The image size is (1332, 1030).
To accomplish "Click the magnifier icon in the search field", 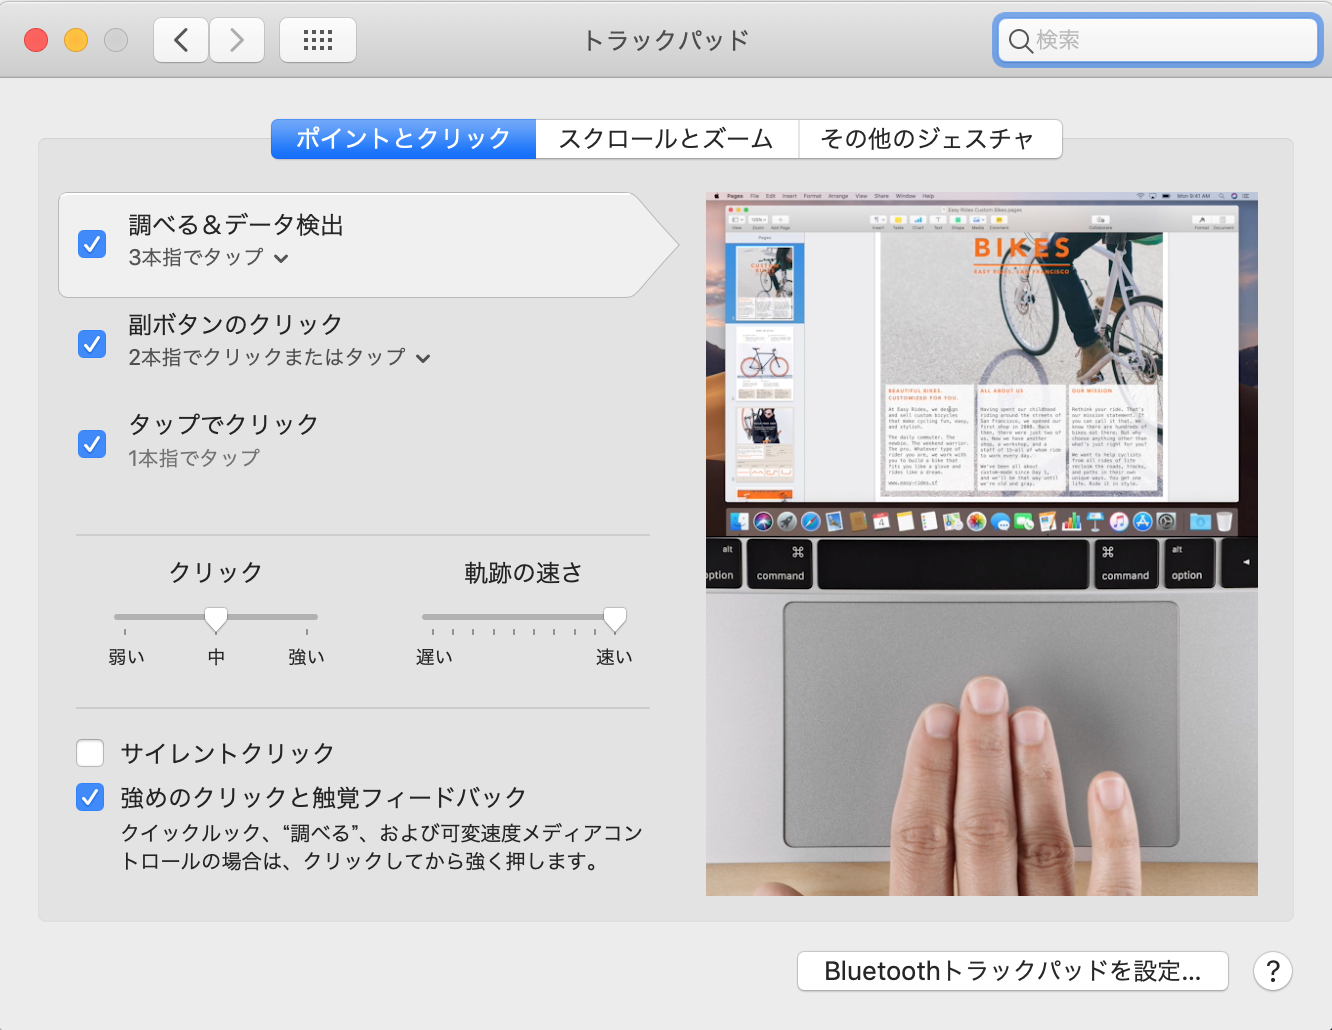I will [x=1020, y=41].
